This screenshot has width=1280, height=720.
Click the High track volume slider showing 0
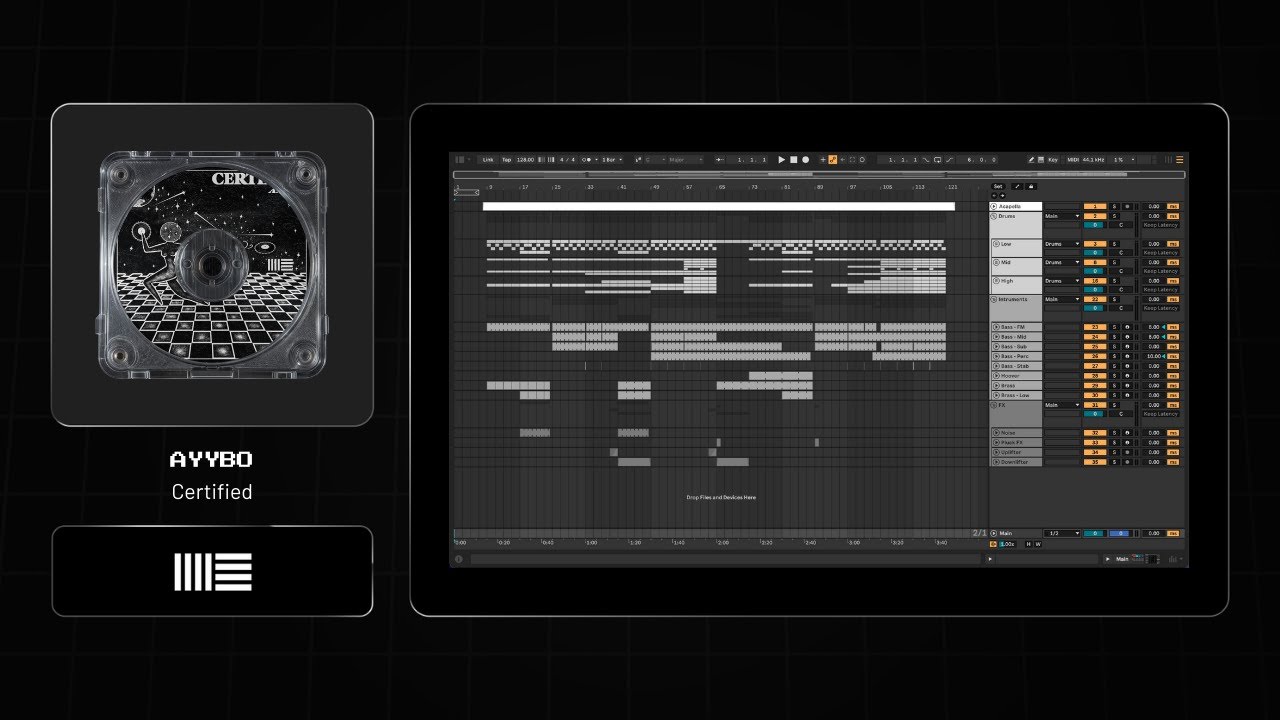(1095, 289)
